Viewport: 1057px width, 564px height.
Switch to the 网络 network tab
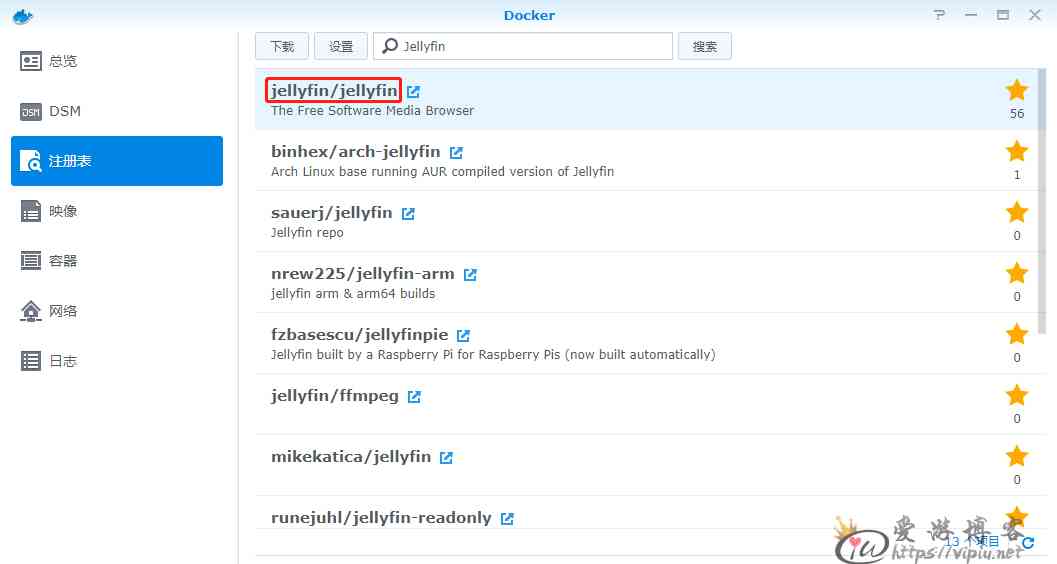click(x=117, y=311)
